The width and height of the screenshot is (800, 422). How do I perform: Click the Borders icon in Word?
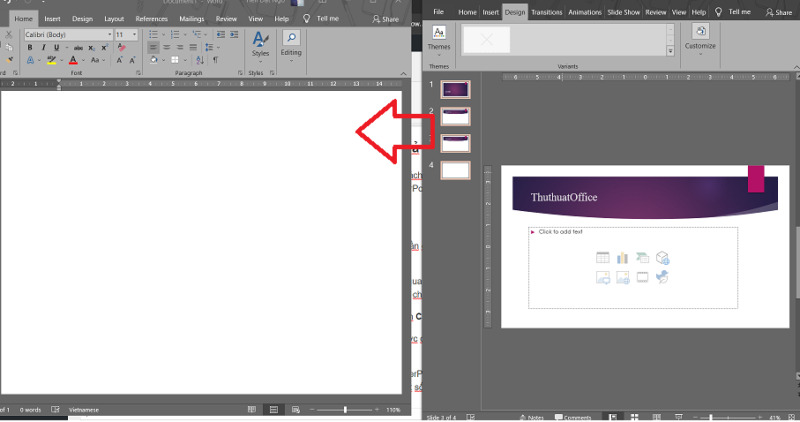tap(175, 60)
